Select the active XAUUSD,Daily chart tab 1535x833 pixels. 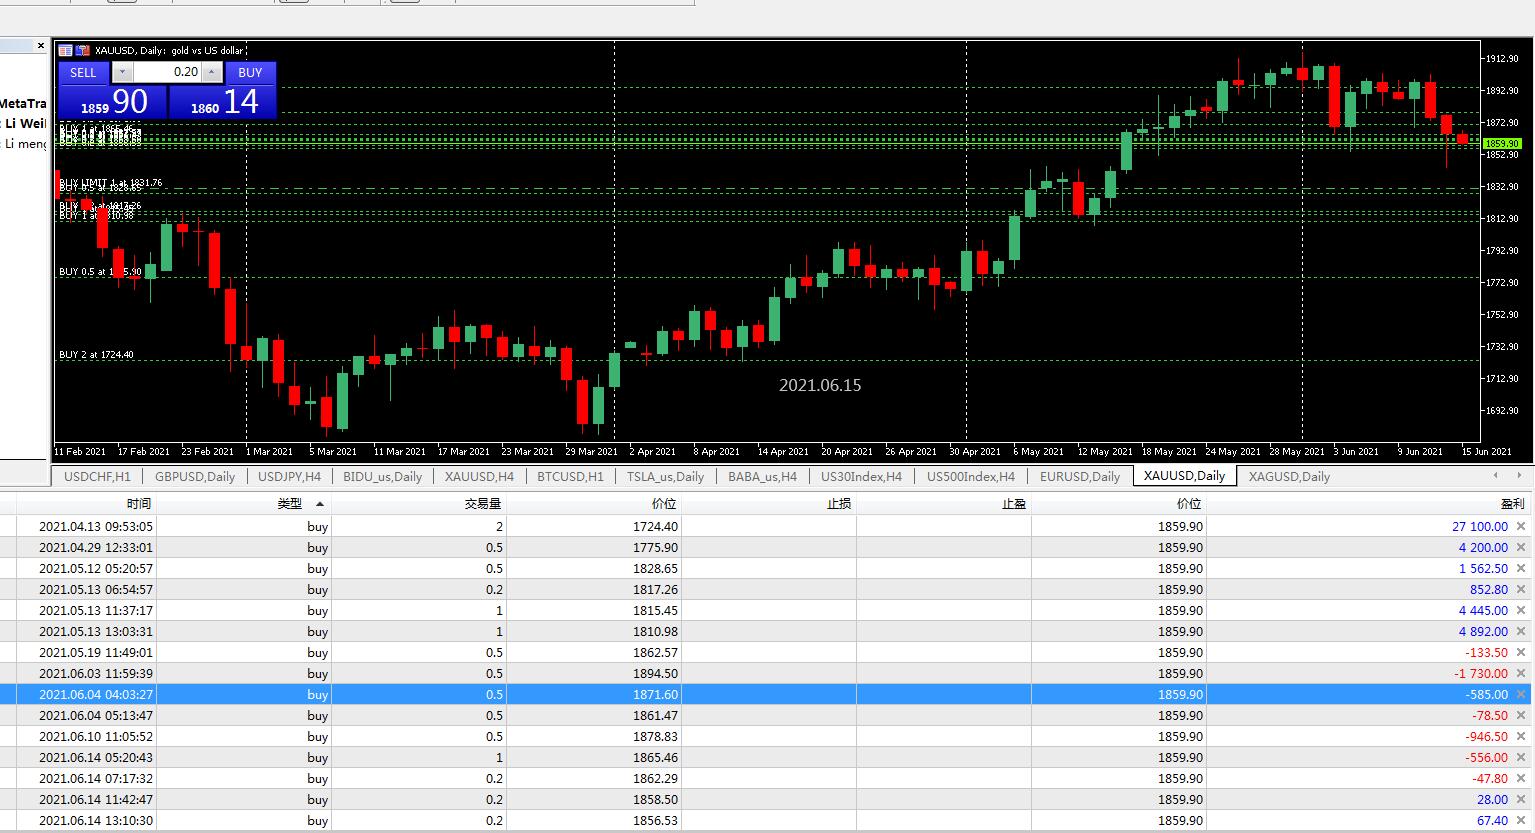pos(1185,476)
